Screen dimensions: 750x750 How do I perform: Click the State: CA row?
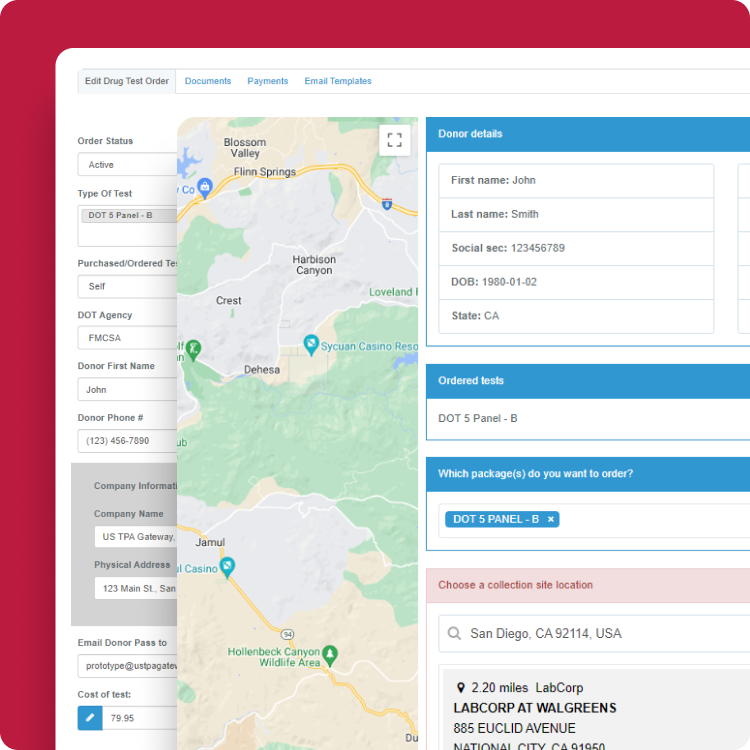576,316
